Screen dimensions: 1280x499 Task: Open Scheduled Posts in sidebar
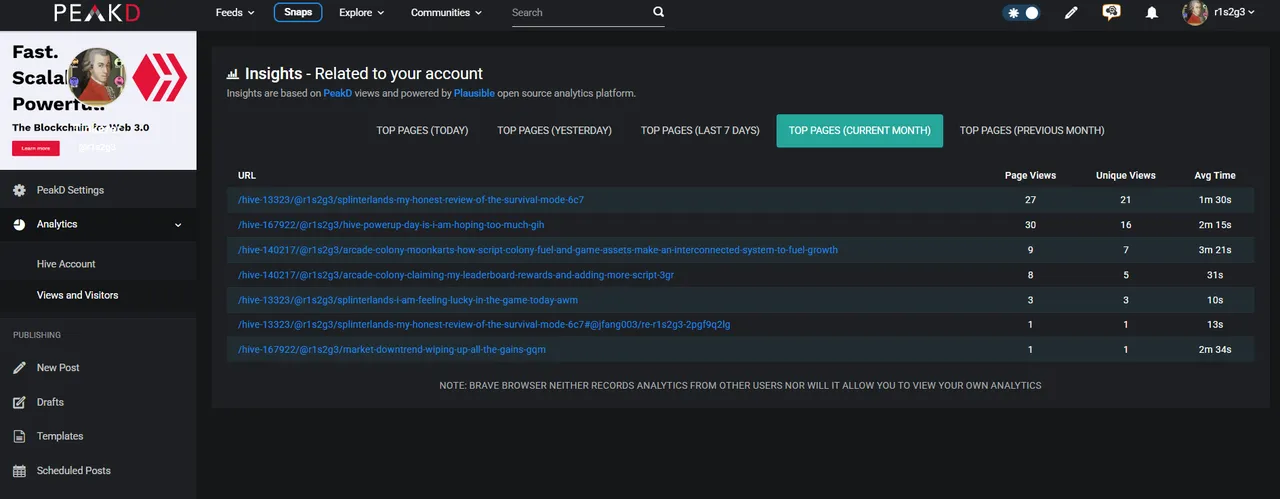click(x=74, y=471)
